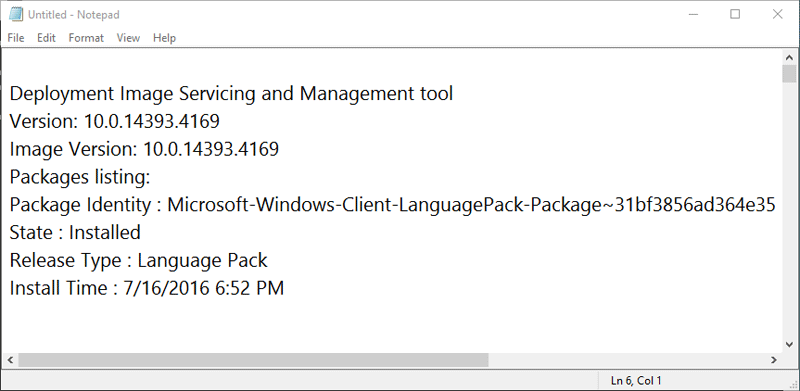Click the vertical scrollbar thumb
This screenshot has width=800, height=391.
789,74
